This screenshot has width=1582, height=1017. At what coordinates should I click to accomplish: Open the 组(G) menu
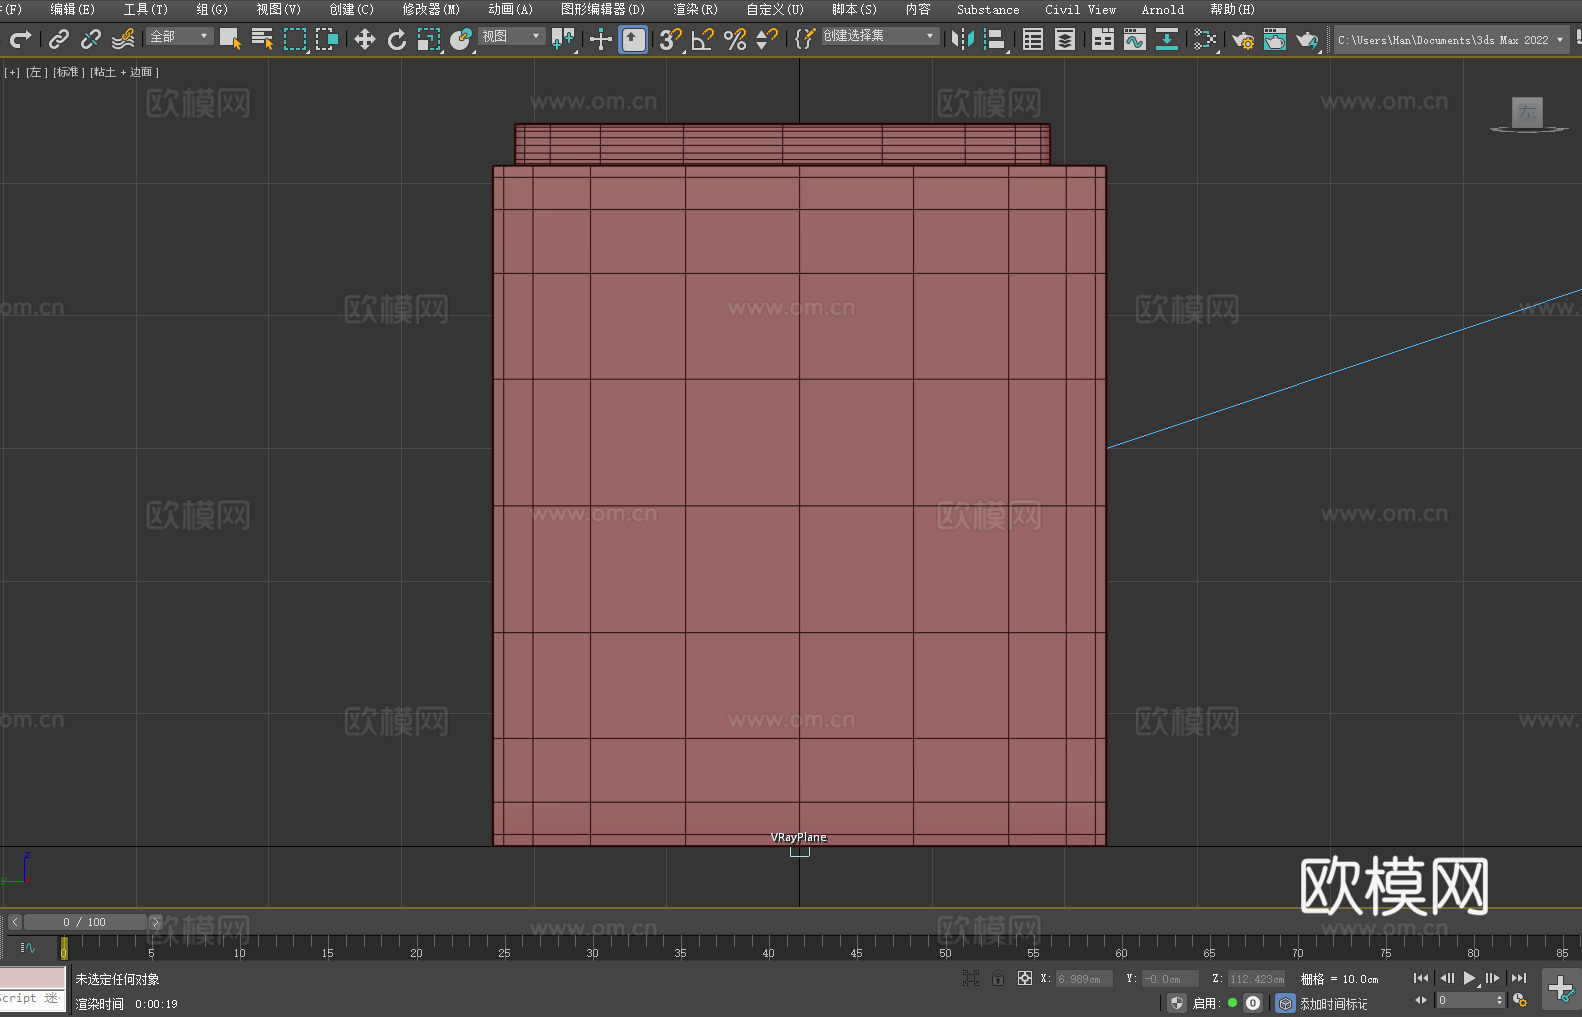tap(212, 9)
